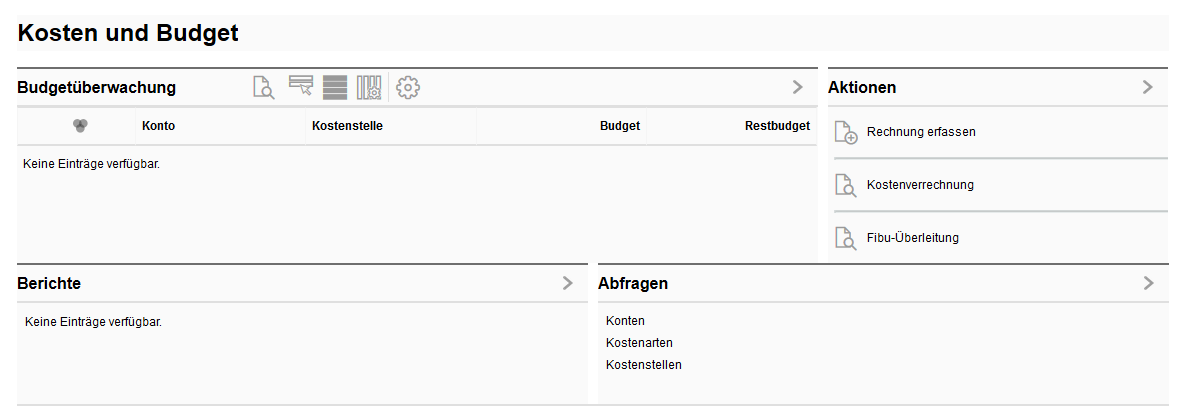Click the Rechnung erfassen document-plus icon

[846, 132]
